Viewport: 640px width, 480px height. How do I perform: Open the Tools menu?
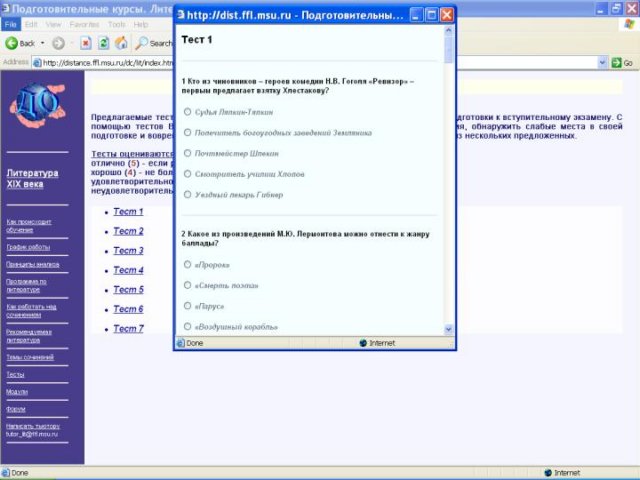coord(116,24)
